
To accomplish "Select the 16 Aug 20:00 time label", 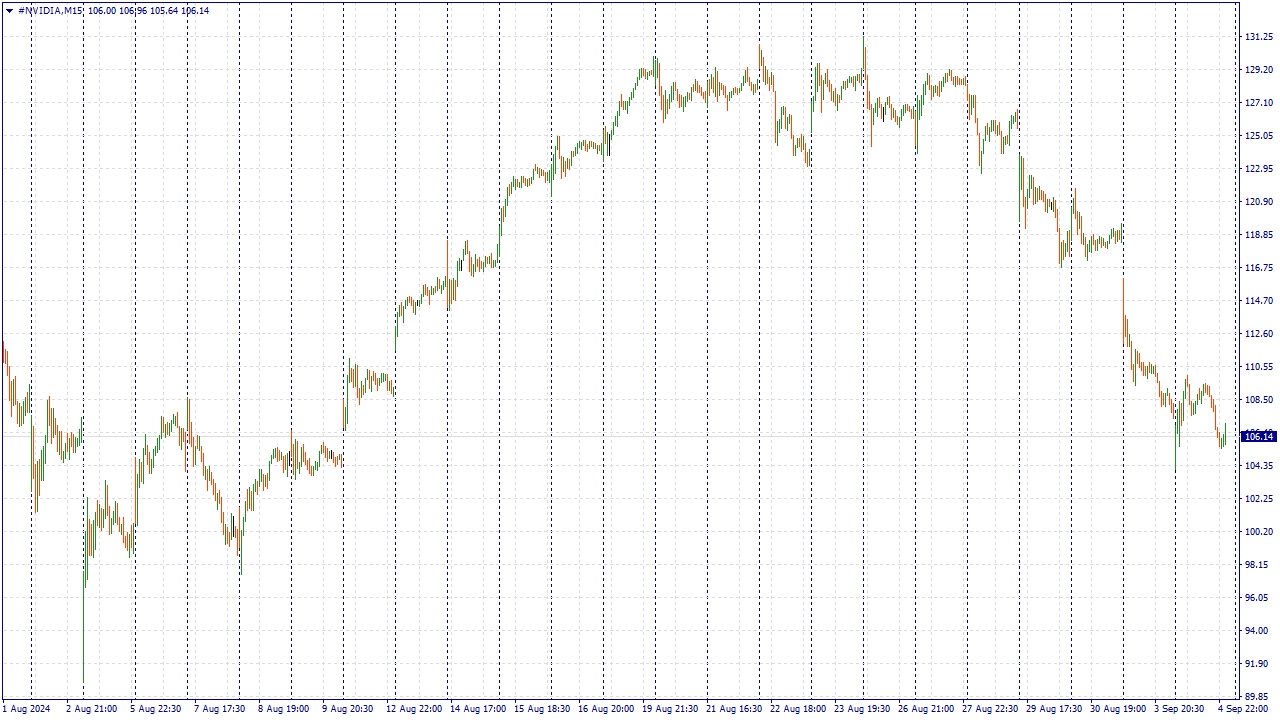I will (606, 709).
